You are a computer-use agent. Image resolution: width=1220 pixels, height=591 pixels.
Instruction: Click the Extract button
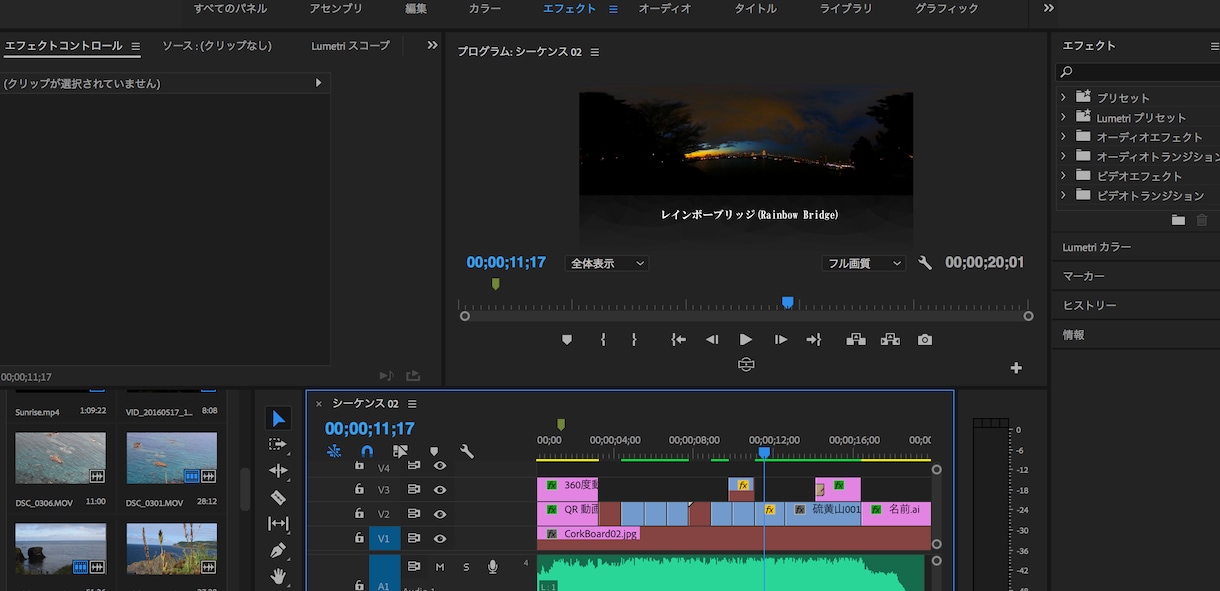890,340
